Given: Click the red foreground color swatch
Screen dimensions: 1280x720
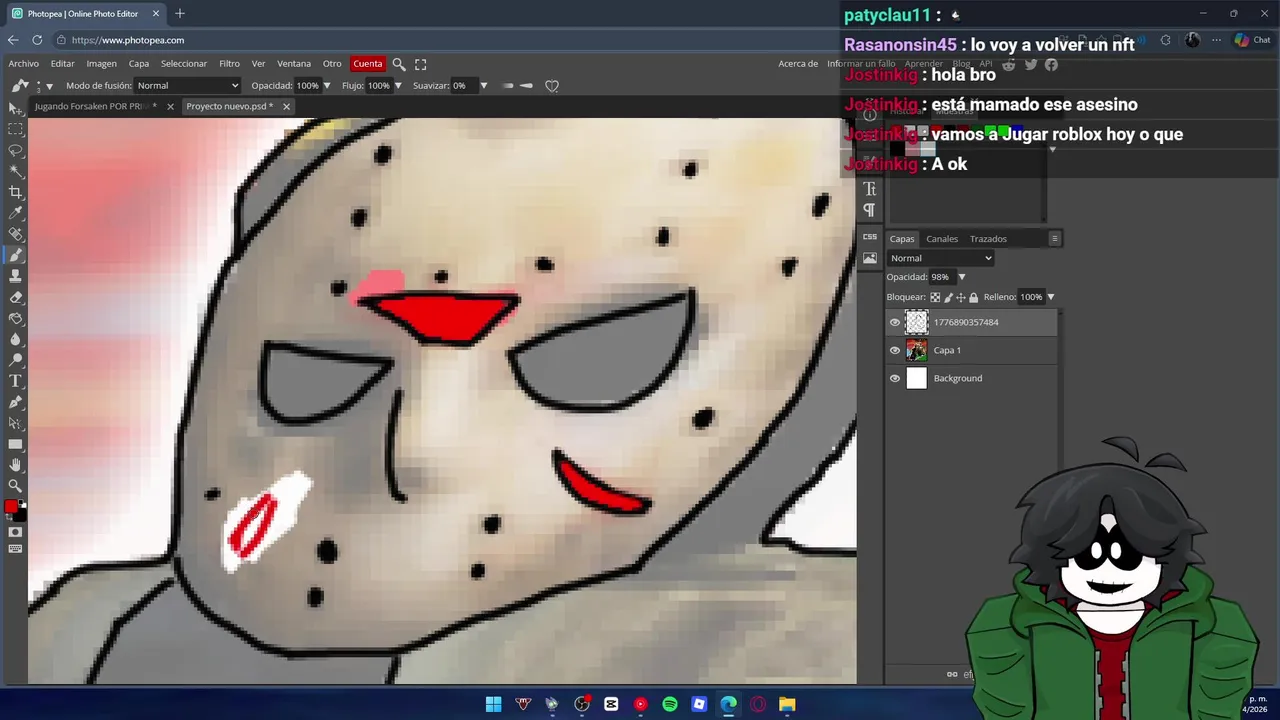Looking at the screenshot, I should click(11, 507).
